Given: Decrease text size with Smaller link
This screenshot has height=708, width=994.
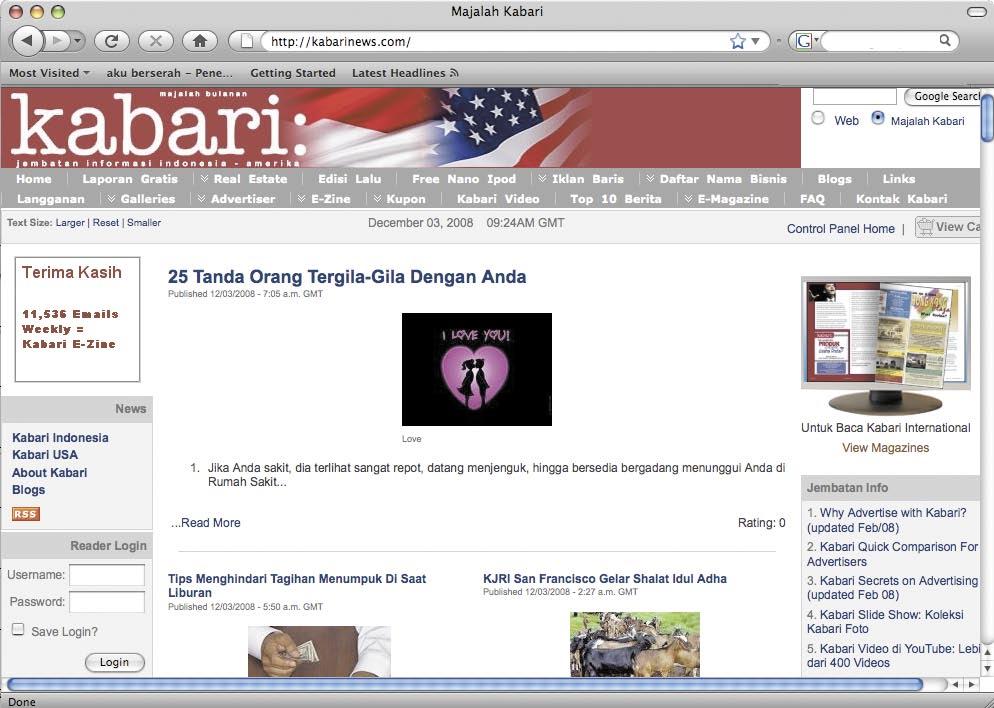Looking at the screenshot, I should [x=144, y=222].
